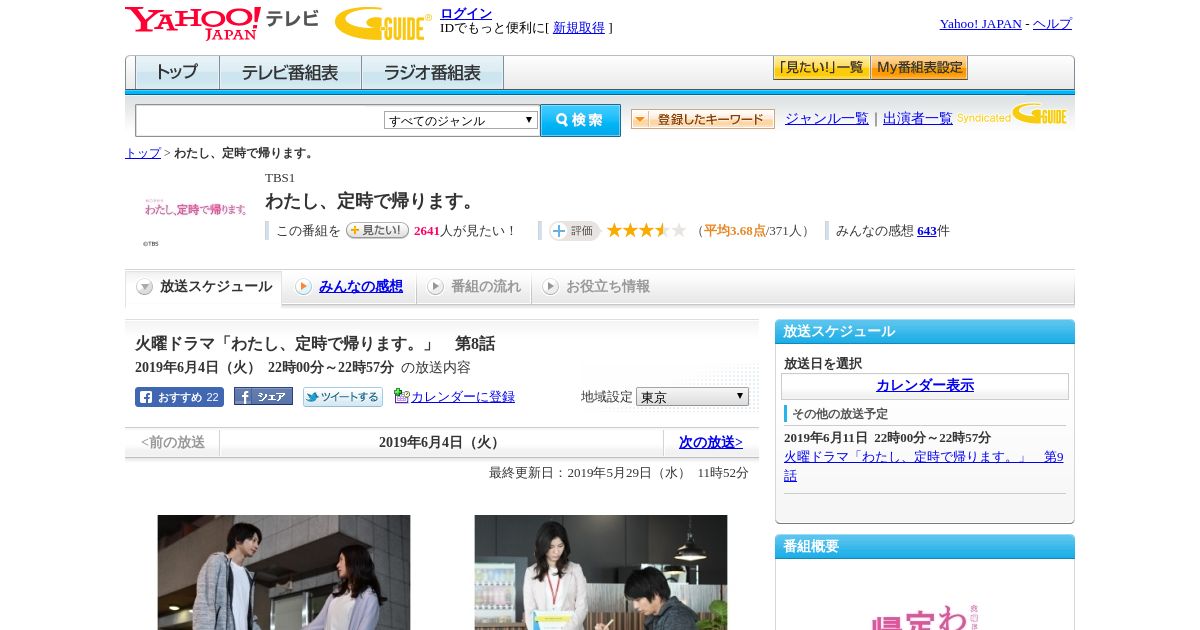Image resolution: width=1200 pixels, height=630 pixels.
Task: Click the 検索 search button
Action: tap(580, 121)
